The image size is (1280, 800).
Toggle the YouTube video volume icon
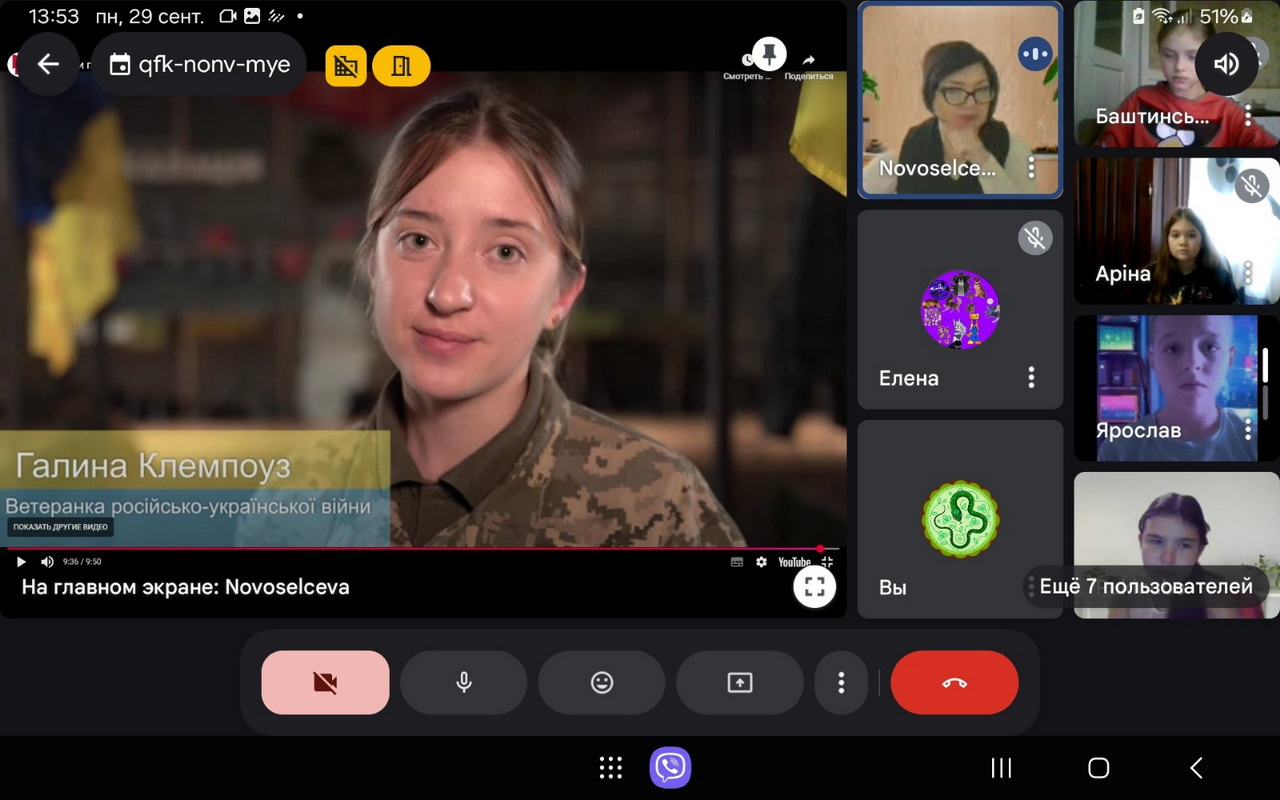[47, 562]
